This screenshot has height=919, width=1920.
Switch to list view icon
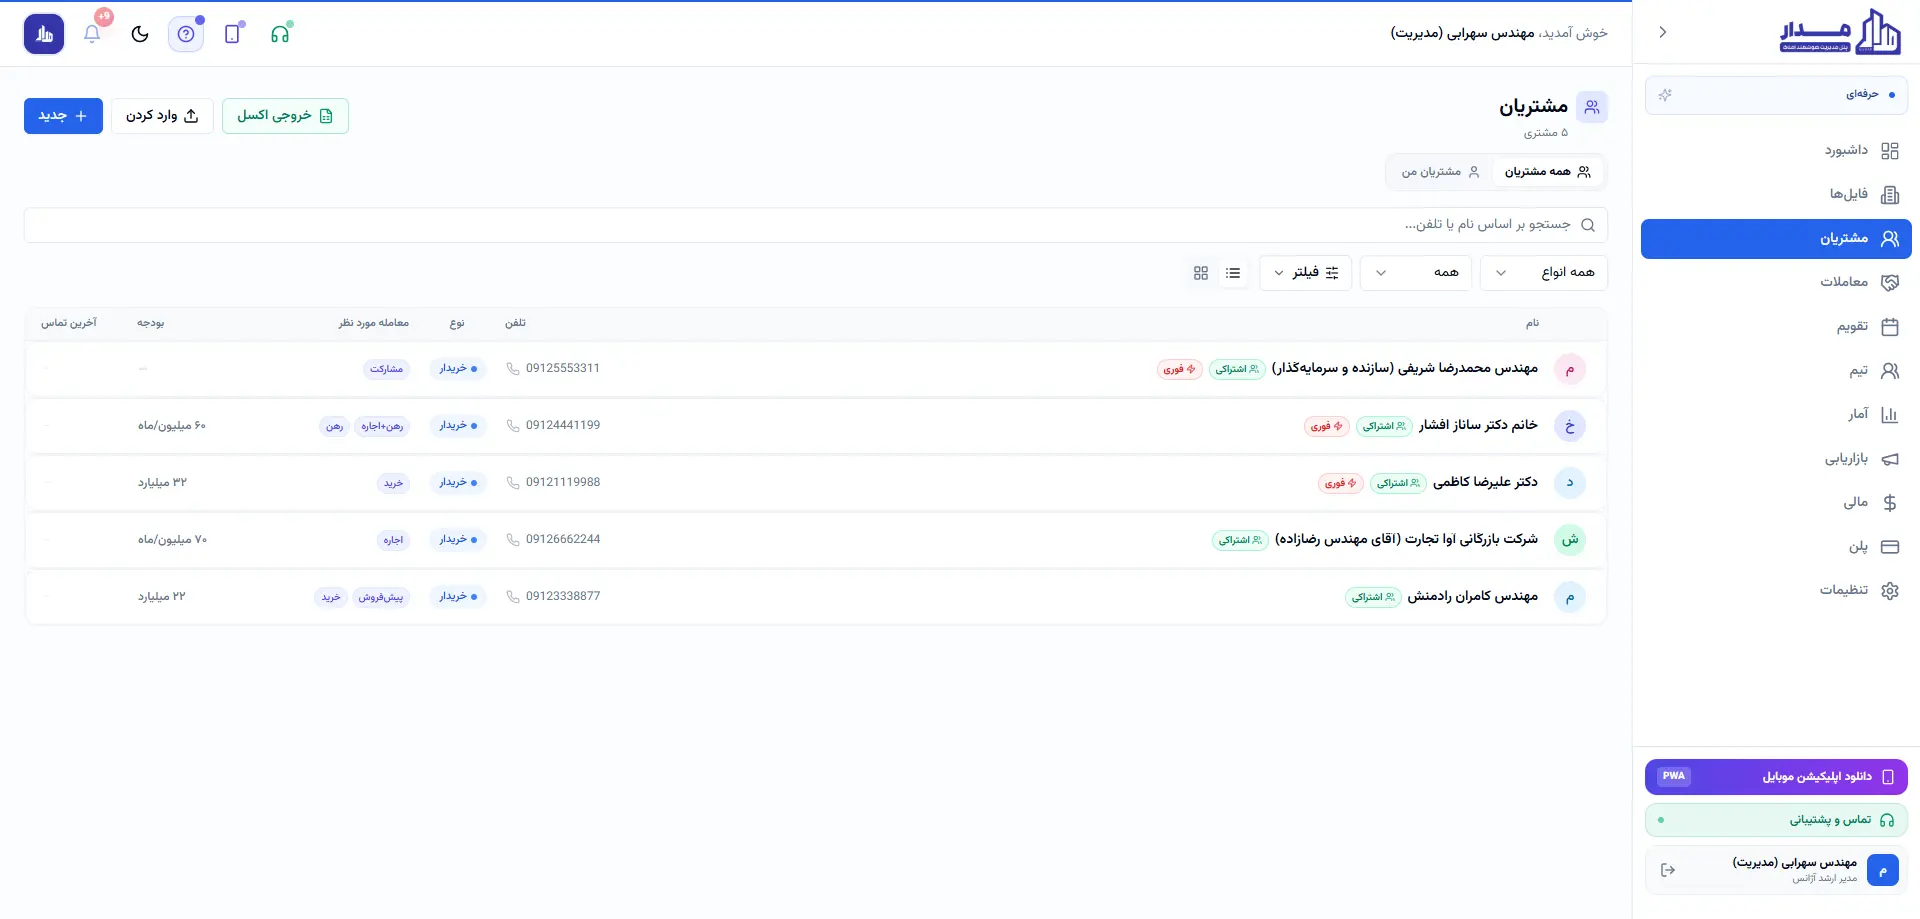coord(1233,273)
